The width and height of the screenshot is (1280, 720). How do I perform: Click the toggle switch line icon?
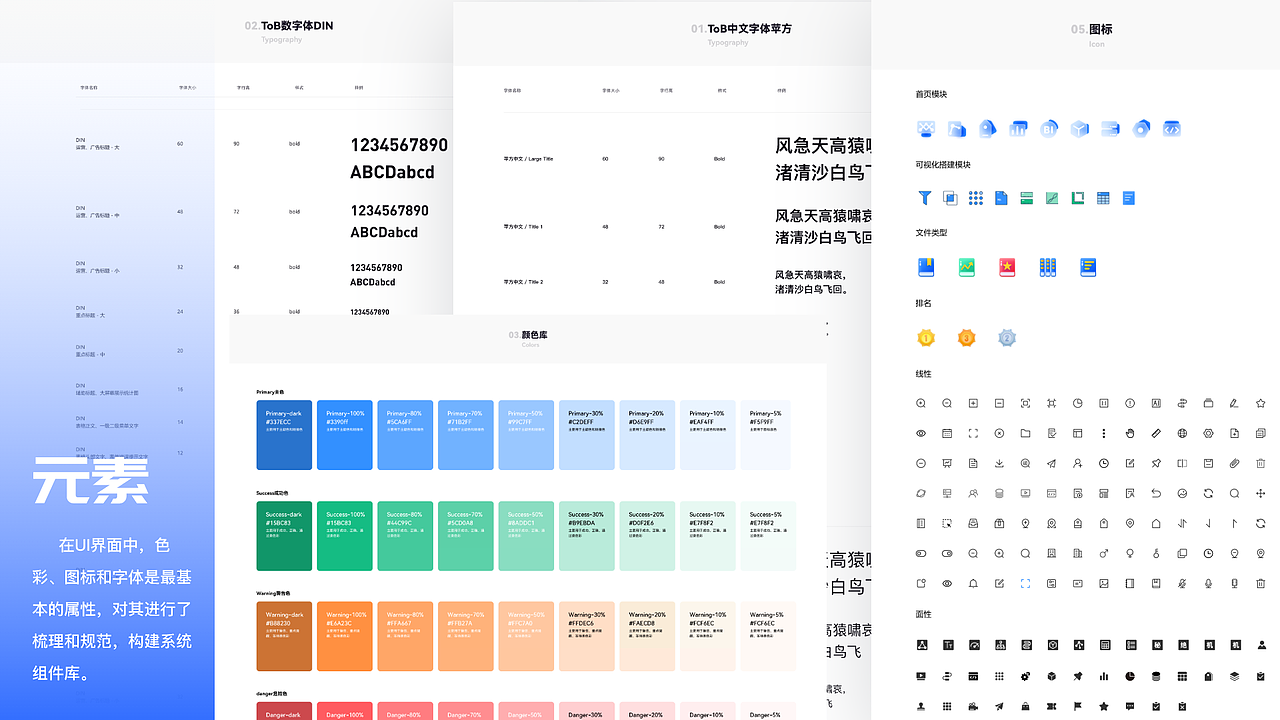pos(920,553)
